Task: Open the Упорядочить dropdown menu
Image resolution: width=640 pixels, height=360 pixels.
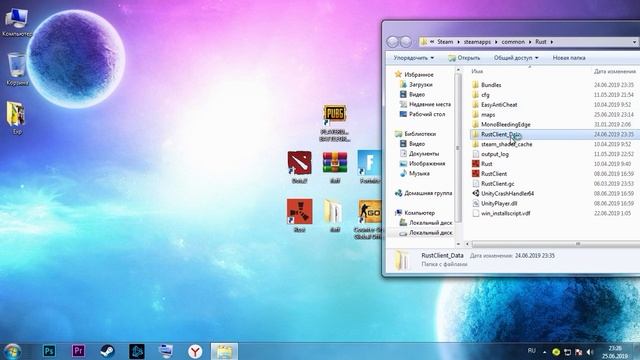Action: 413,58
